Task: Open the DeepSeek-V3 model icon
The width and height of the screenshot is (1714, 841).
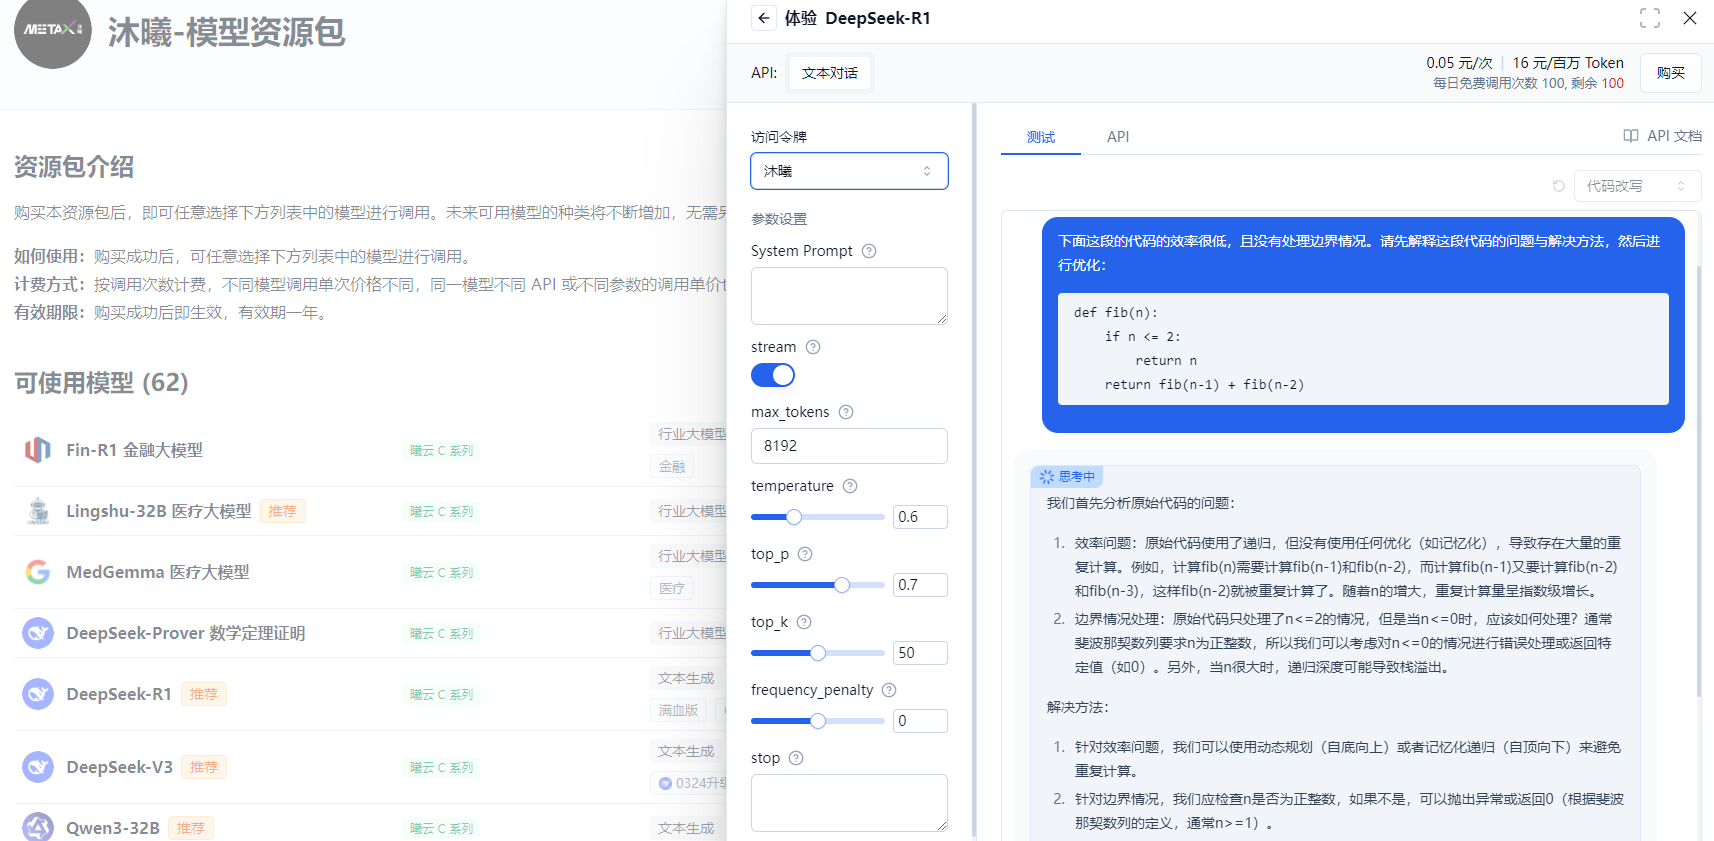Action: (38, 767)
